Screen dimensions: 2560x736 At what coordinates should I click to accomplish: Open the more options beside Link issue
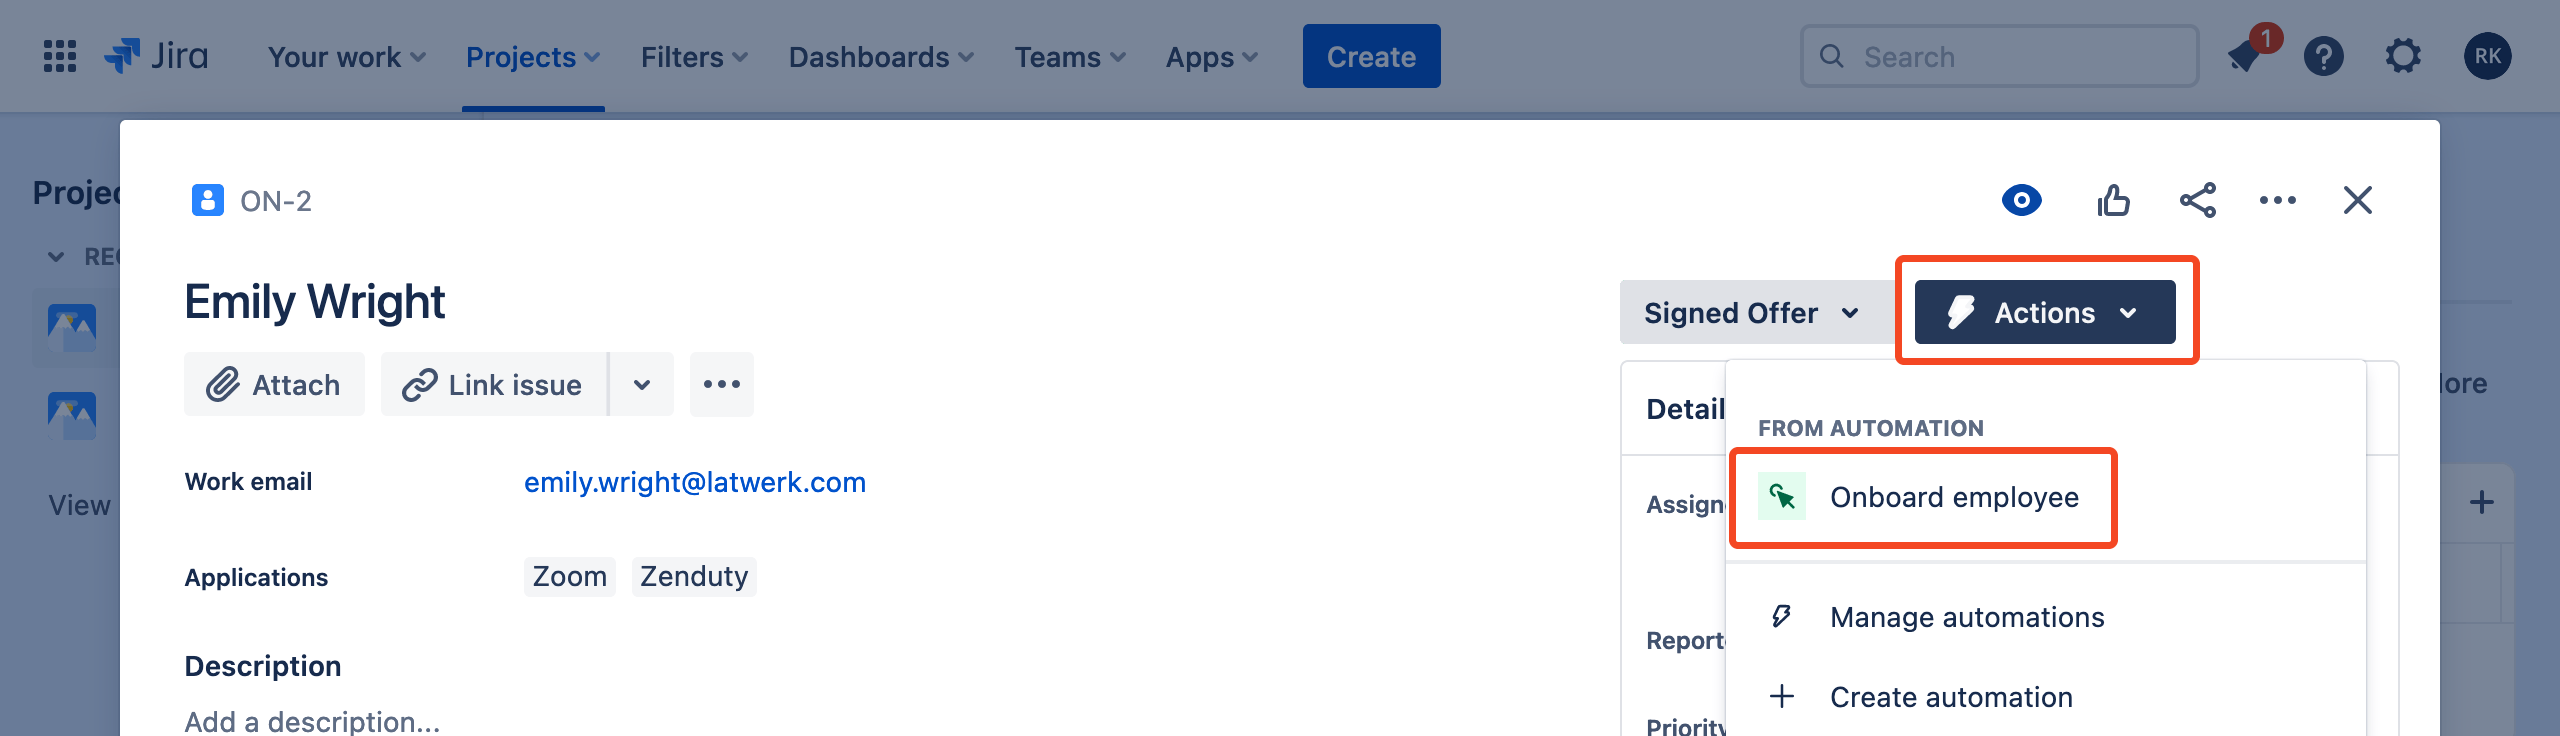[722, 384]
